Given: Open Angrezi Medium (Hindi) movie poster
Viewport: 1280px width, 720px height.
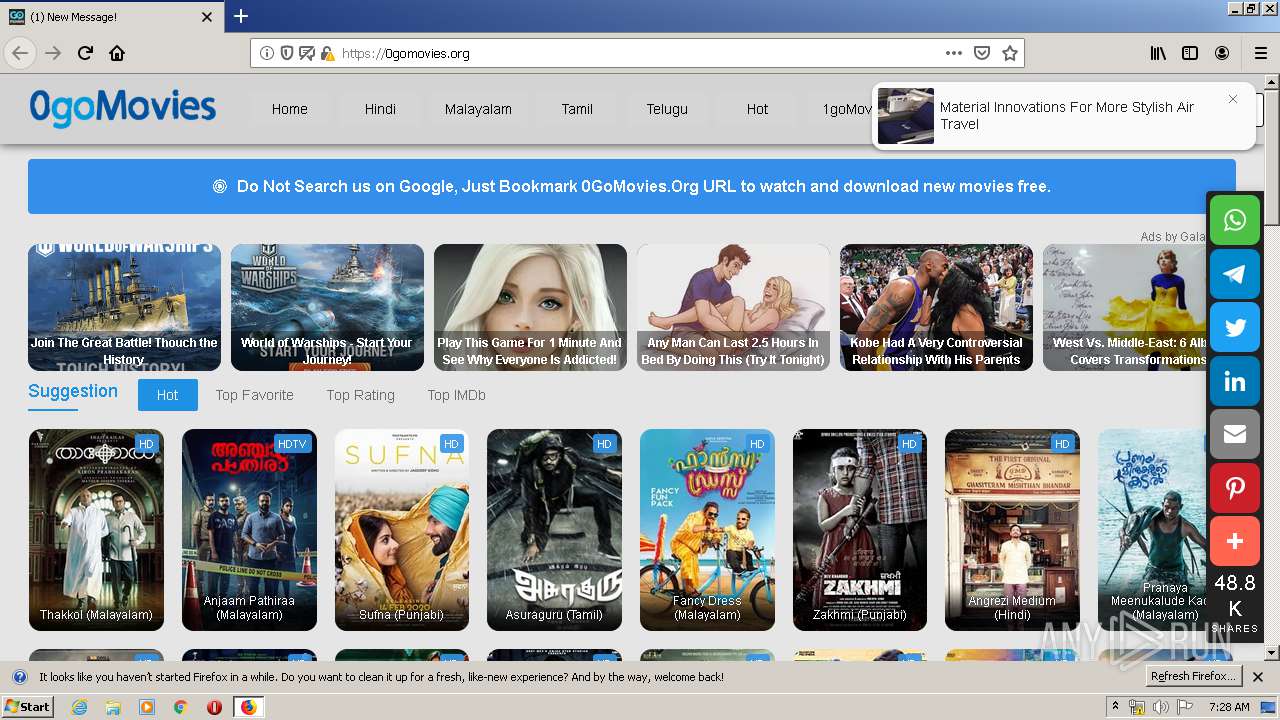Looking at the screenshot, I should tap(1012, 530).
